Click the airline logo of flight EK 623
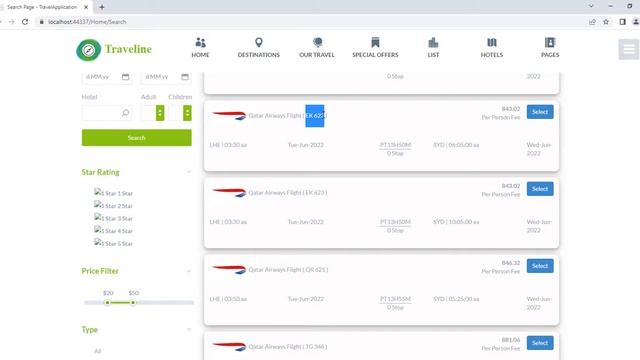 point(229,192)
